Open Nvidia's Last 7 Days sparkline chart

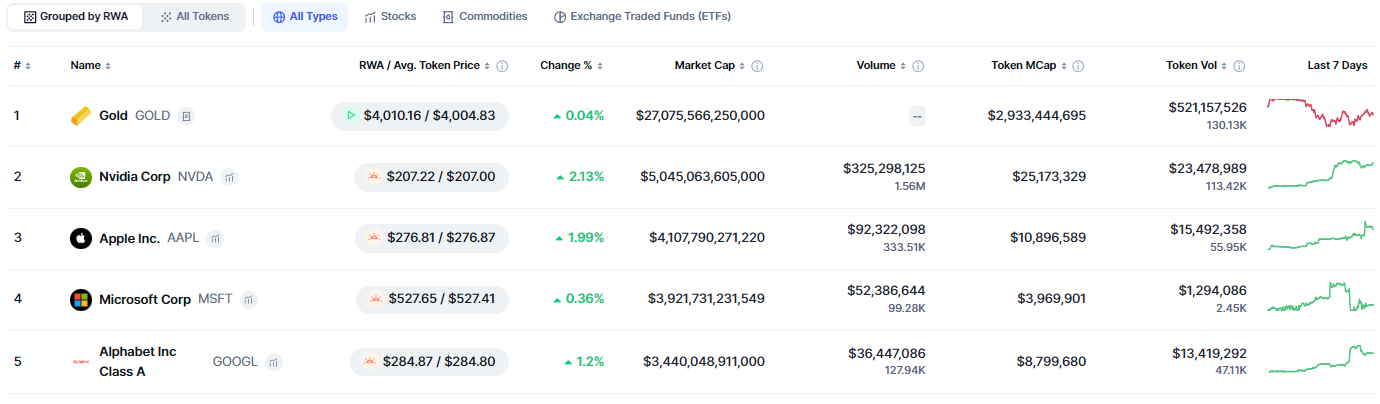[1320, 175]
